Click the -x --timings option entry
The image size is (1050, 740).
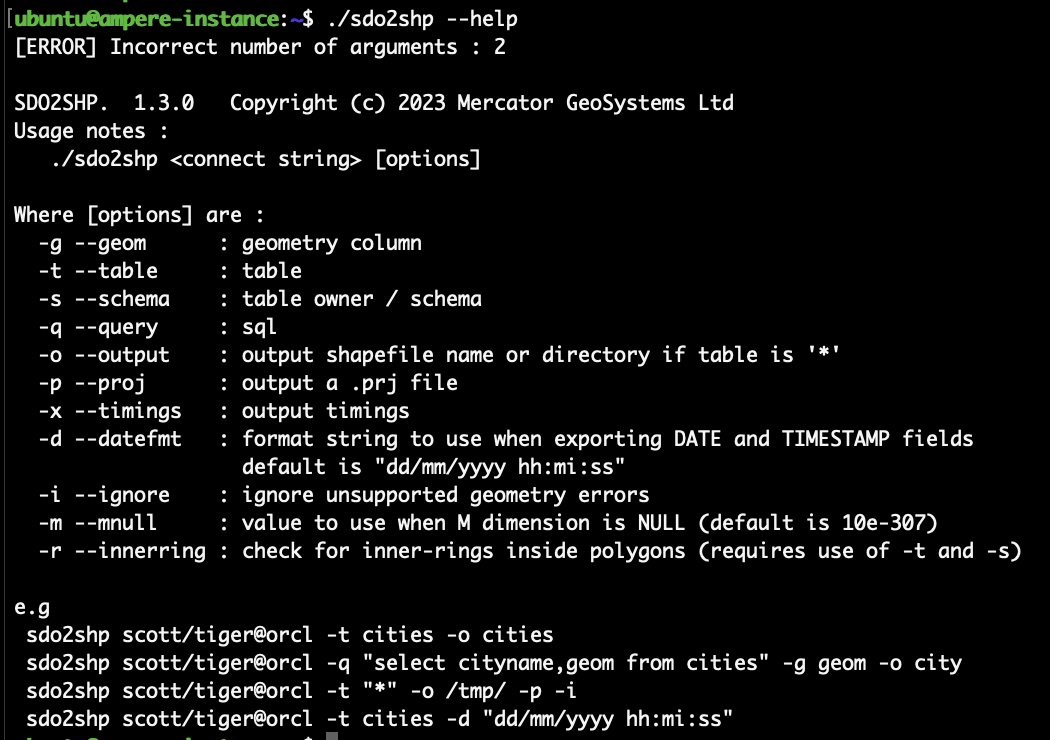pyautogui.click(x=224, y=411)
